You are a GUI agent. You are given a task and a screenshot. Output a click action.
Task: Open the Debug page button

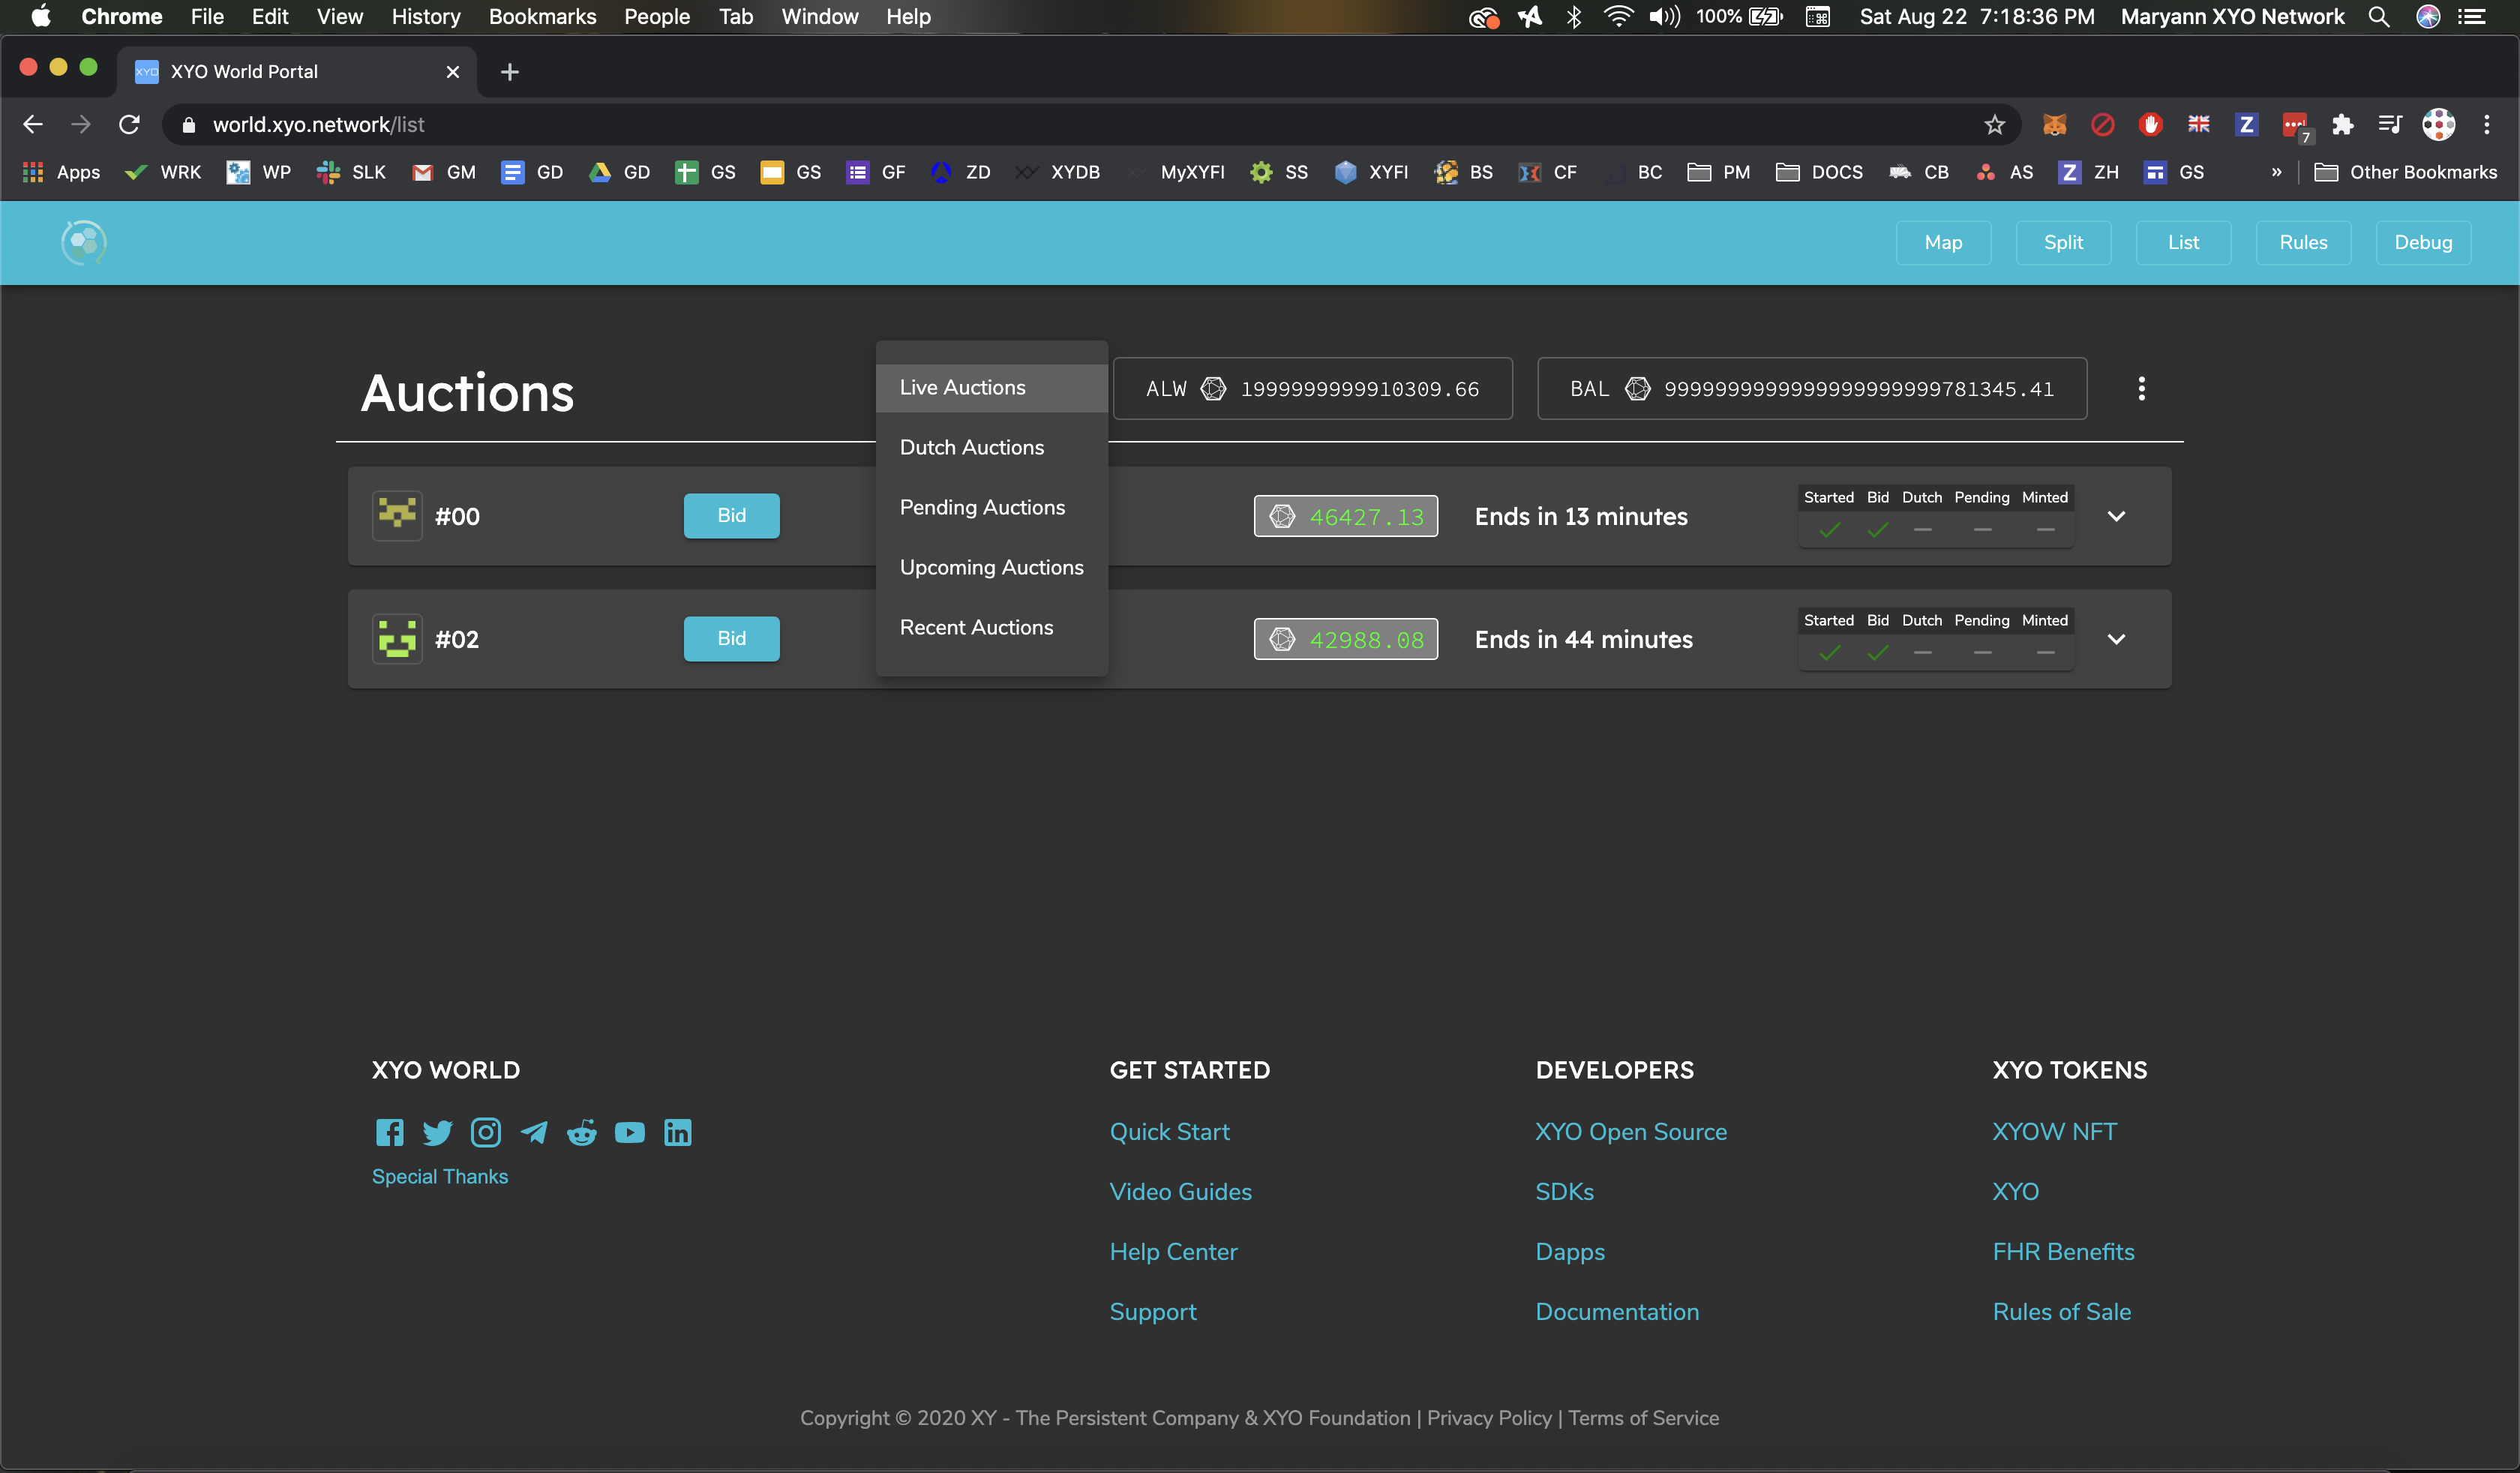point(2423,242)
